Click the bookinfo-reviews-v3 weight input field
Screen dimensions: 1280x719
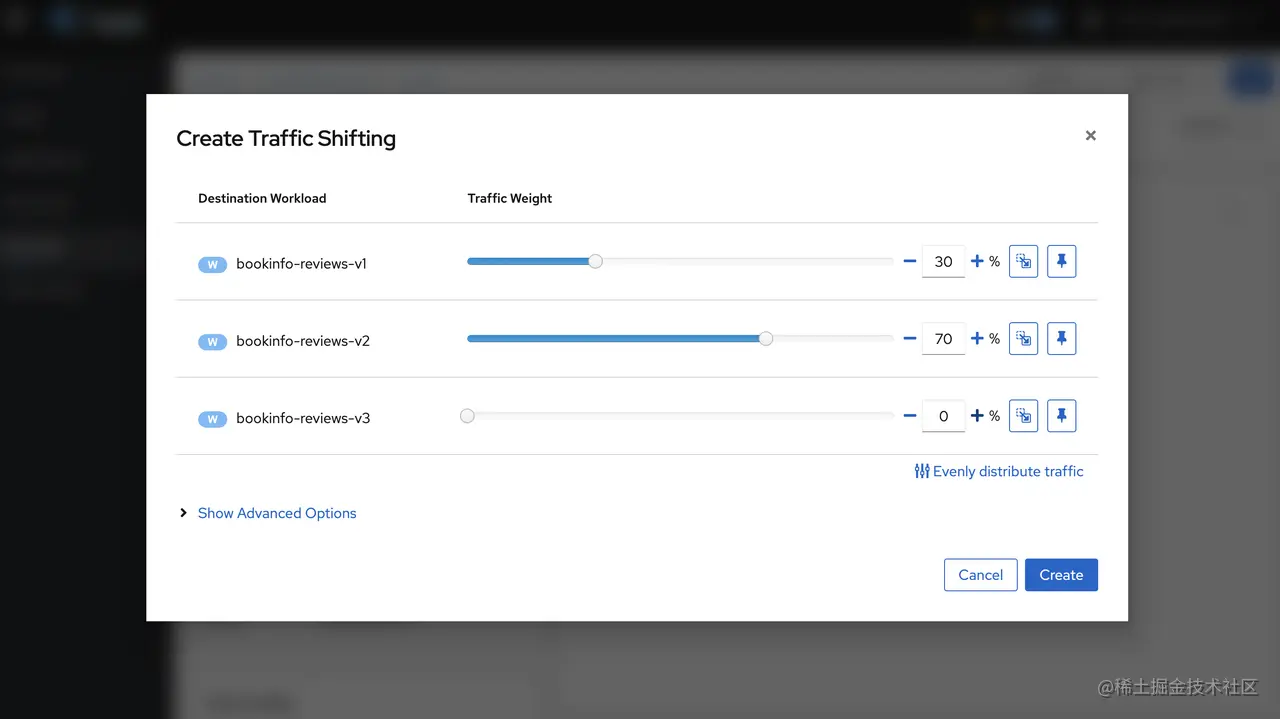click(943, 416)
